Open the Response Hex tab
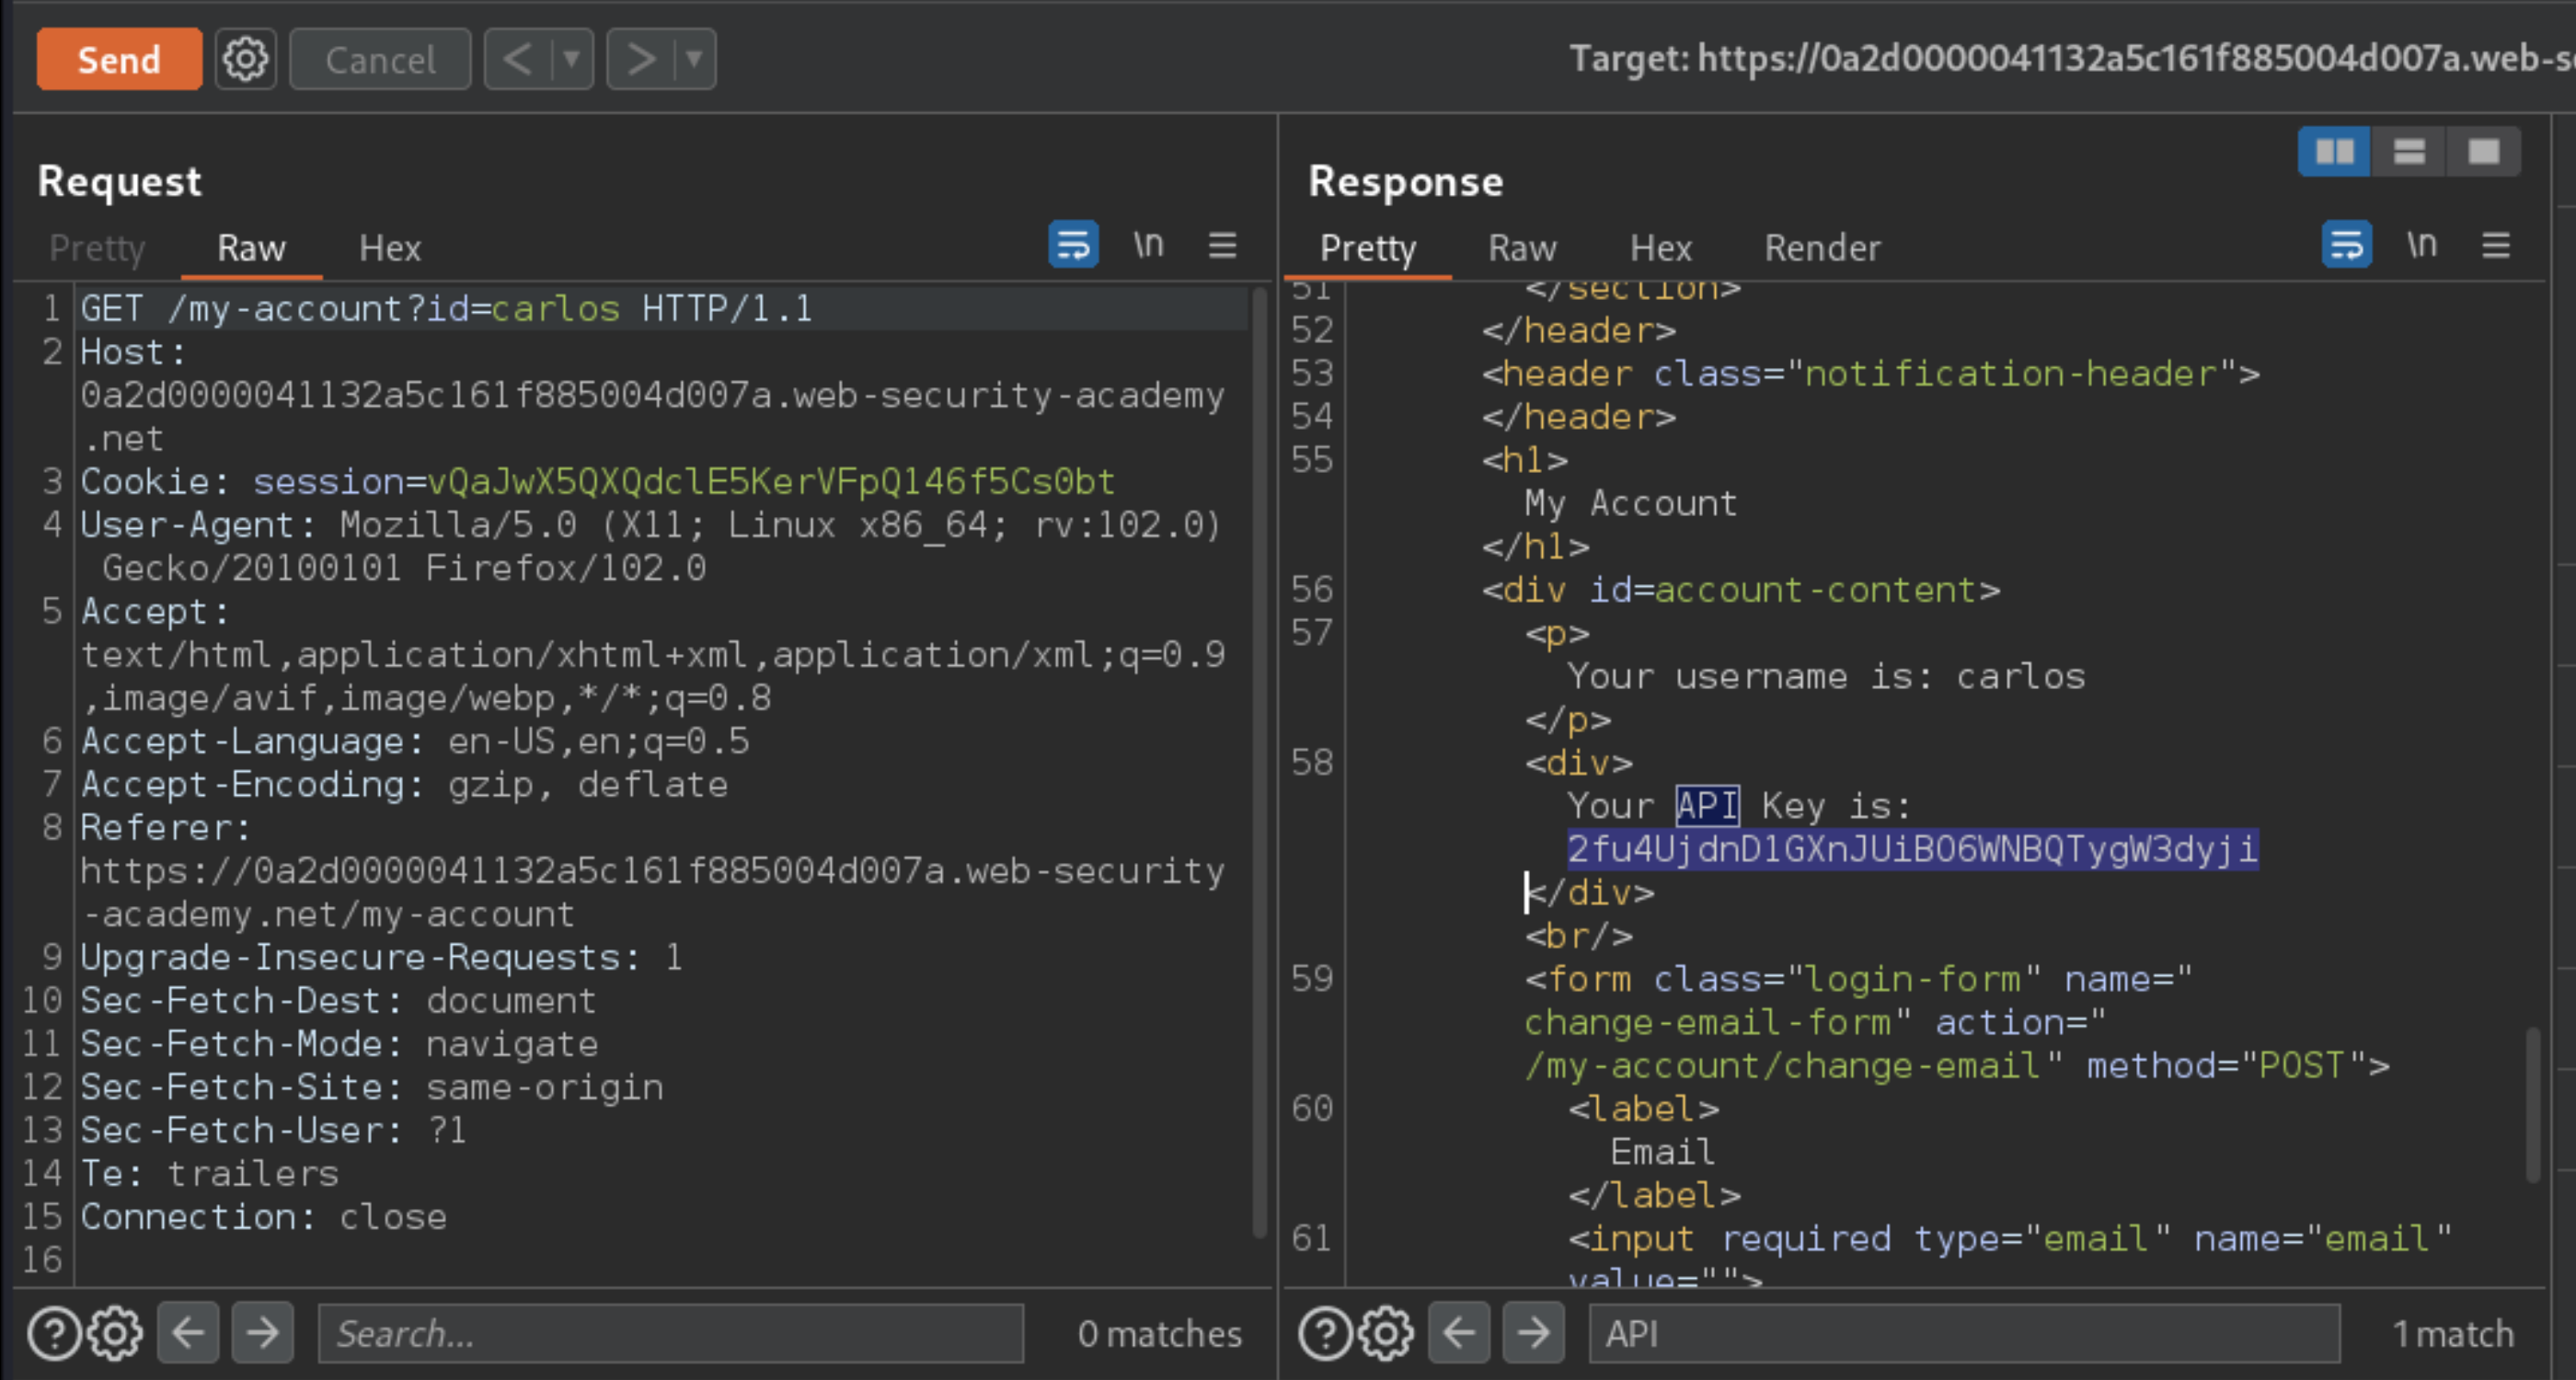This screenshot has width=2576, height=1380. pos(1661,248)
